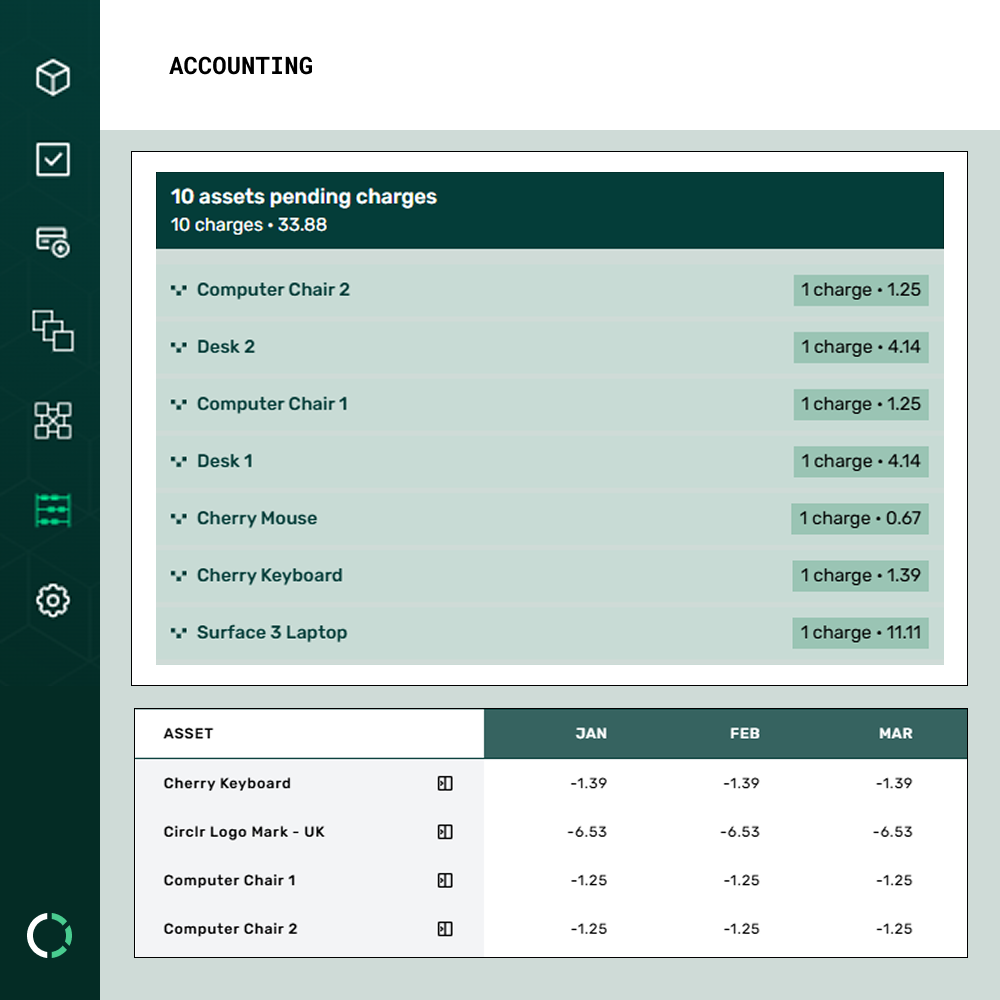Click the ACCOUNTING page title

pos(241,66)
